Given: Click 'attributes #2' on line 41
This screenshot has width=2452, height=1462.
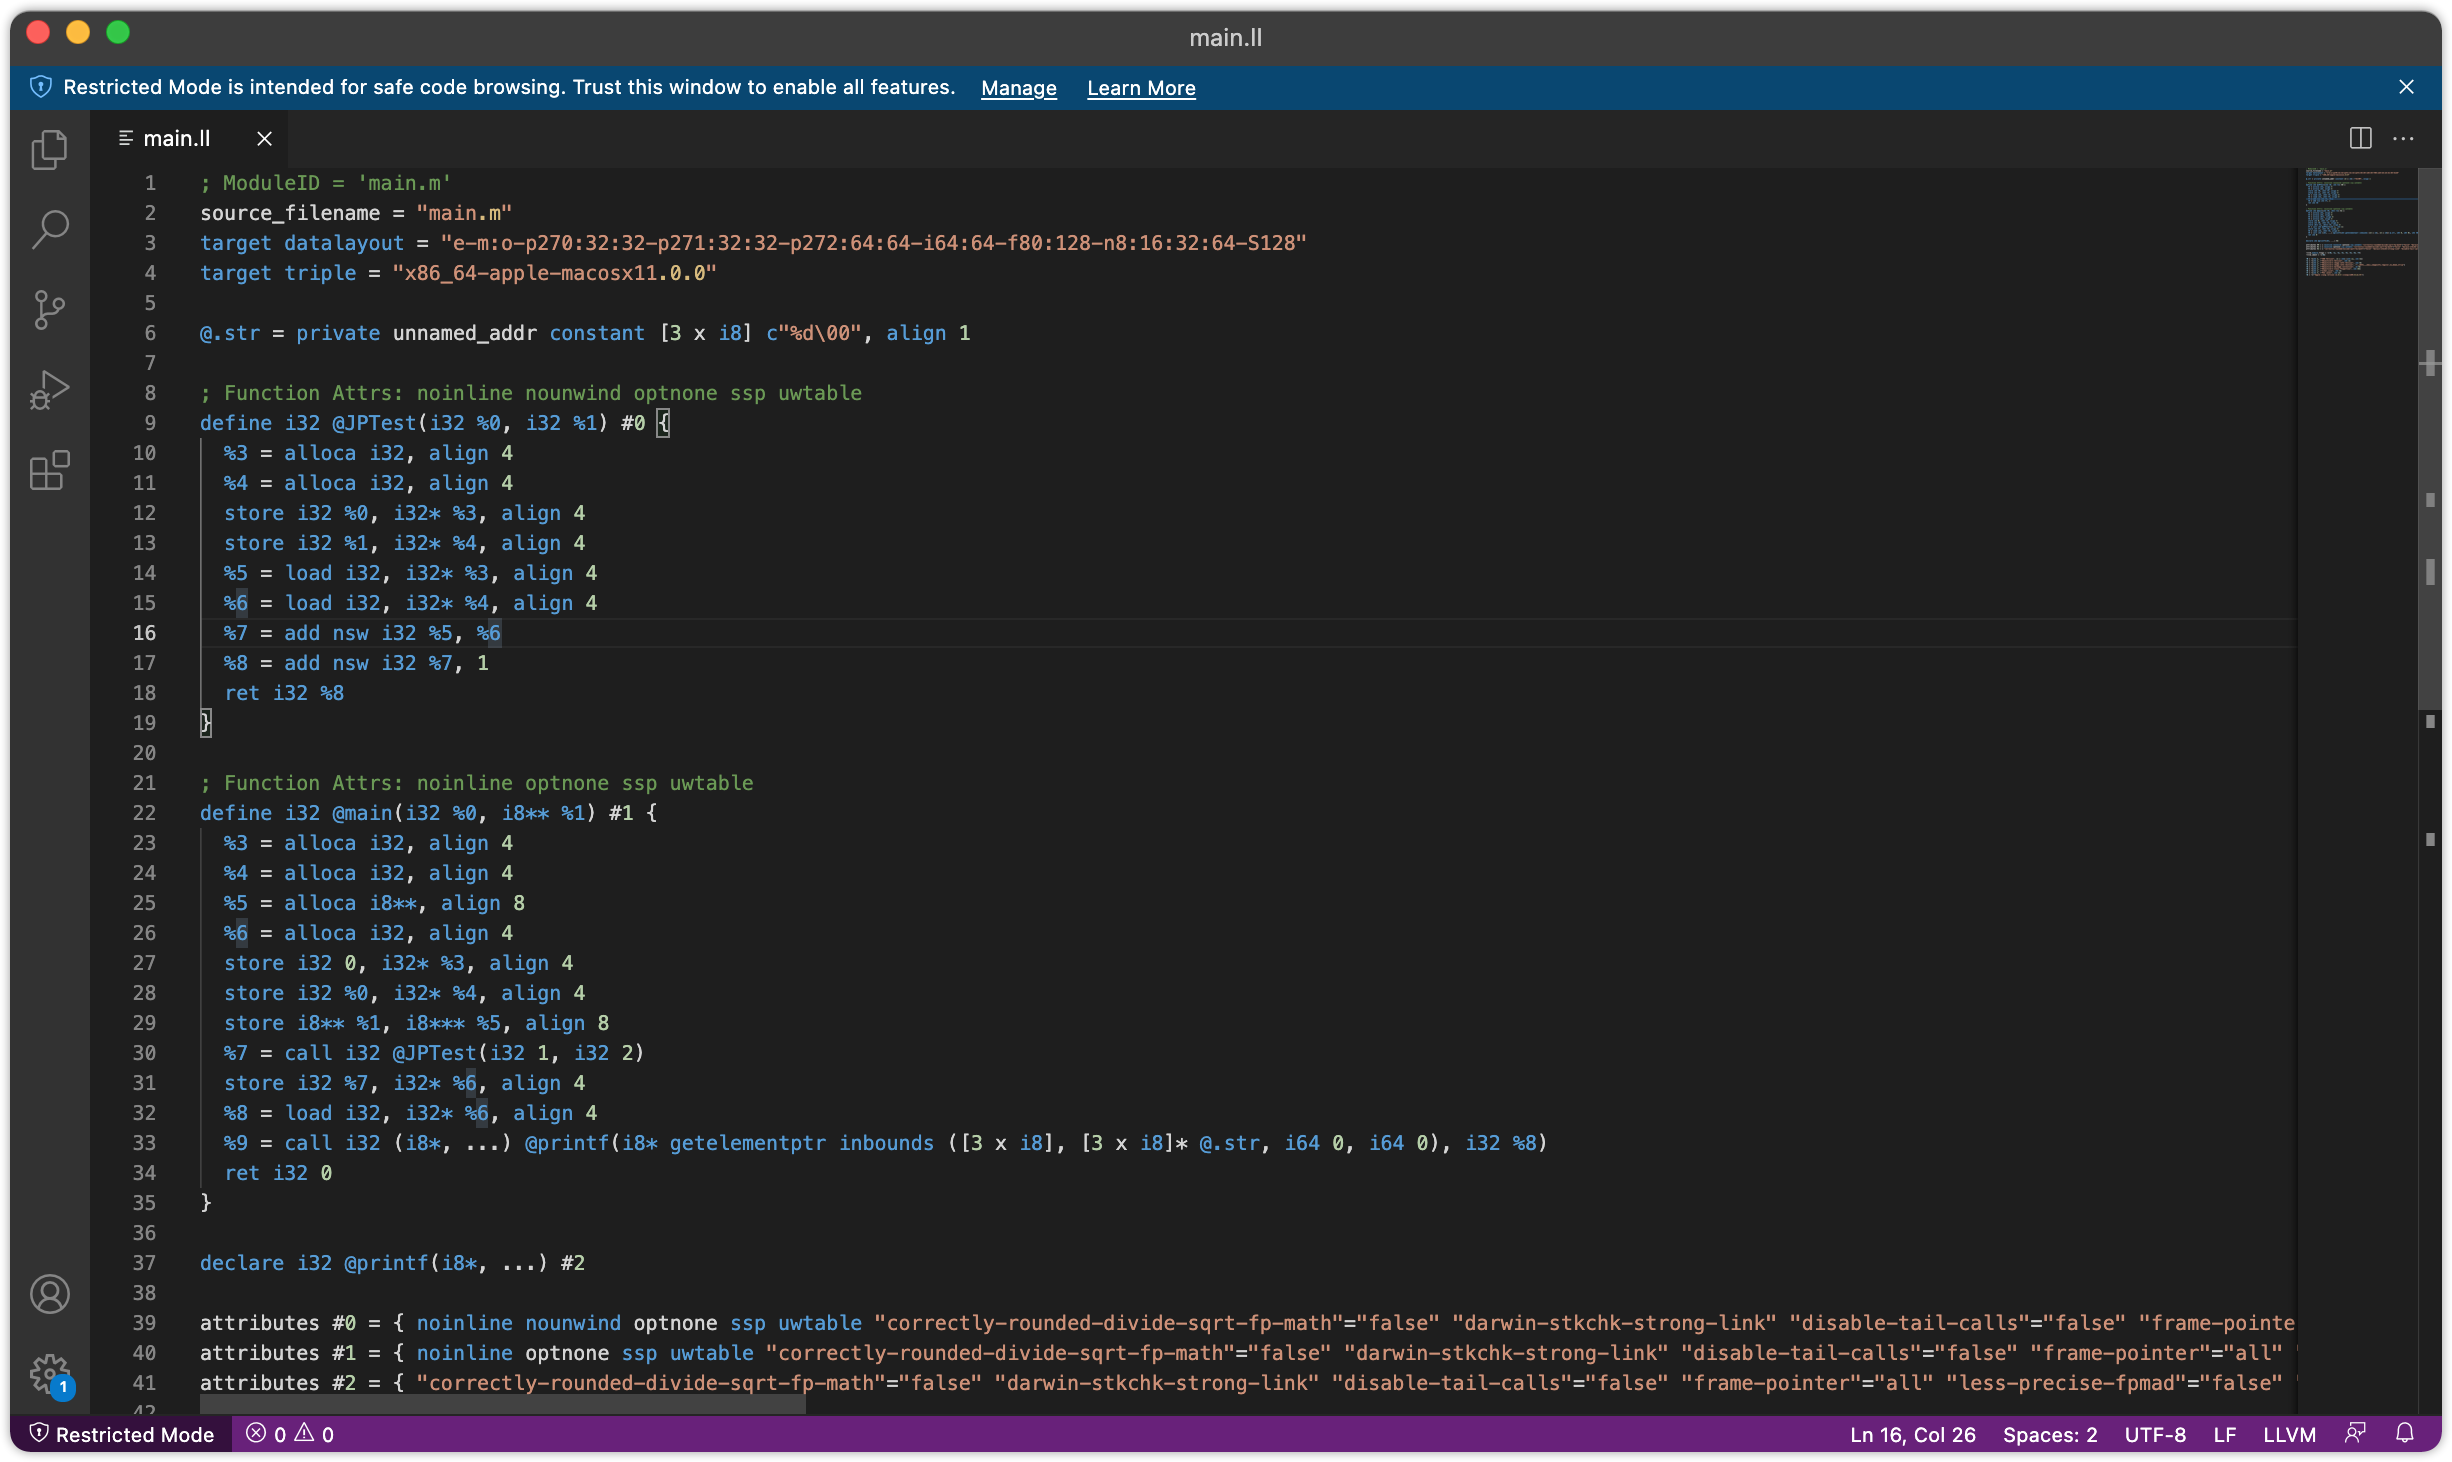Looking at the screenshot, I should pos(278,1383).
